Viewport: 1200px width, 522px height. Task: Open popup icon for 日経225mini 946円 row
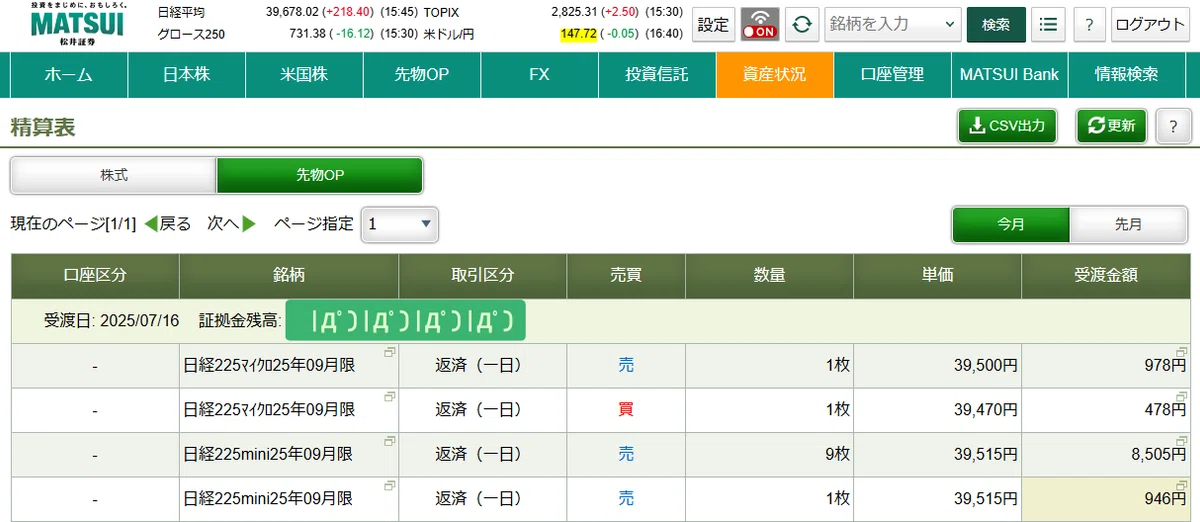[390, 484]
